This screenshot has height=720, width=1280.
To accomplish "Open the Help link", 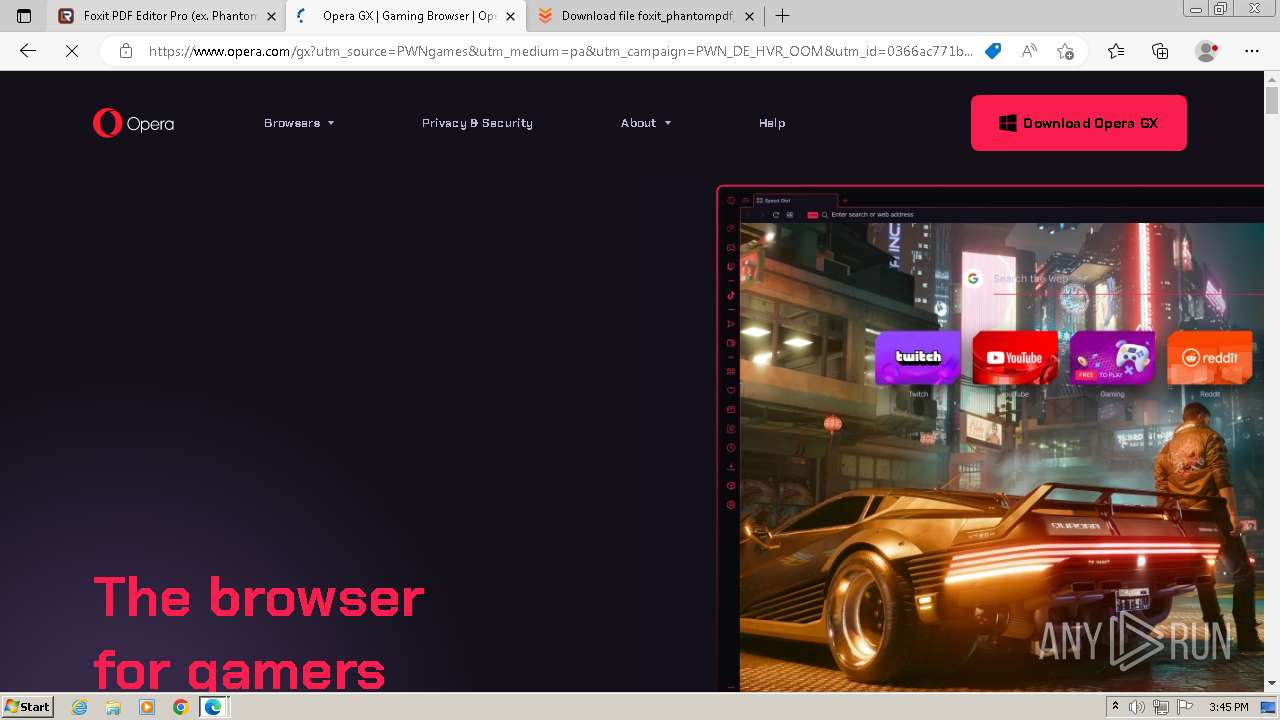I will point(772,123).
